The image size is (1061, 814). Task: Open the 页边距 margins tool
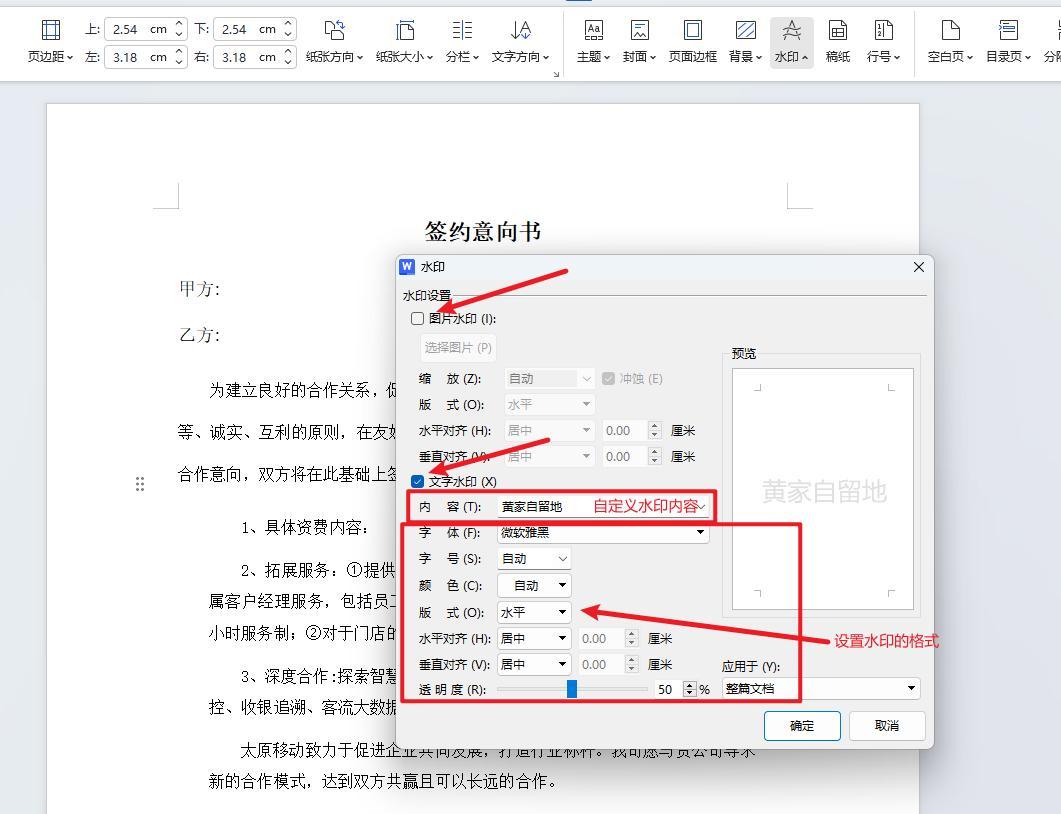pos(50,41)
